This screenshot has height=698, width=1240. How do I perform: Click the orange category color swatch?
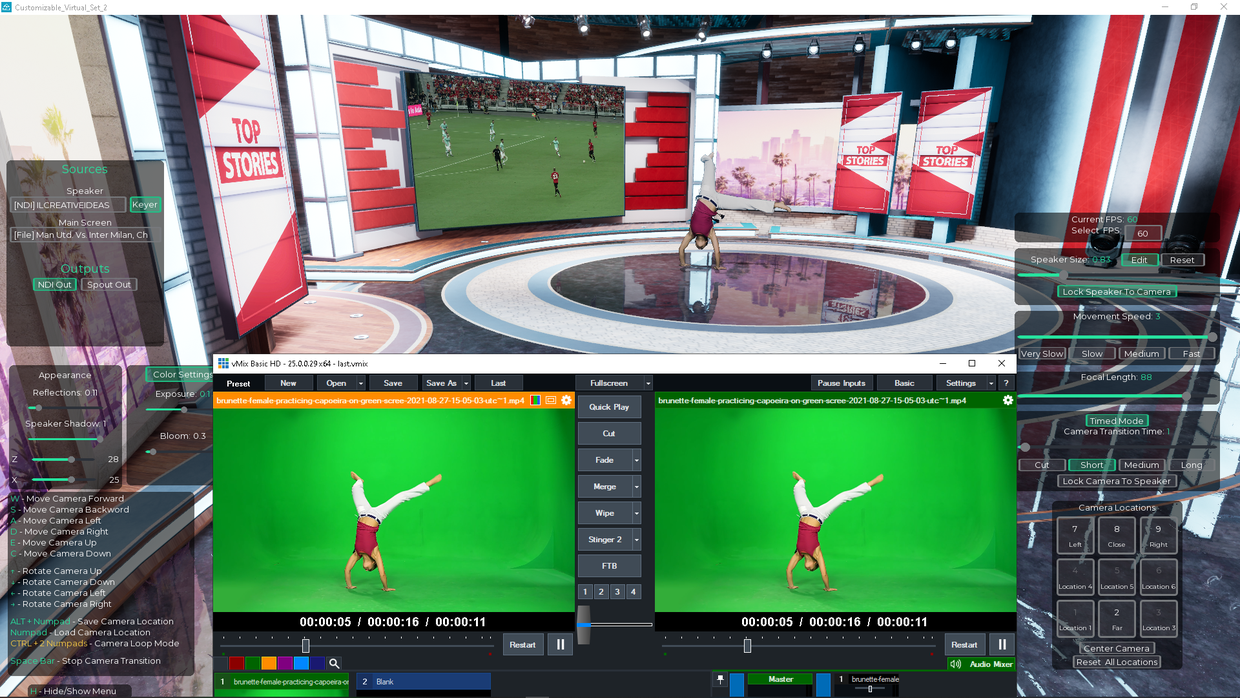(269, 663)
